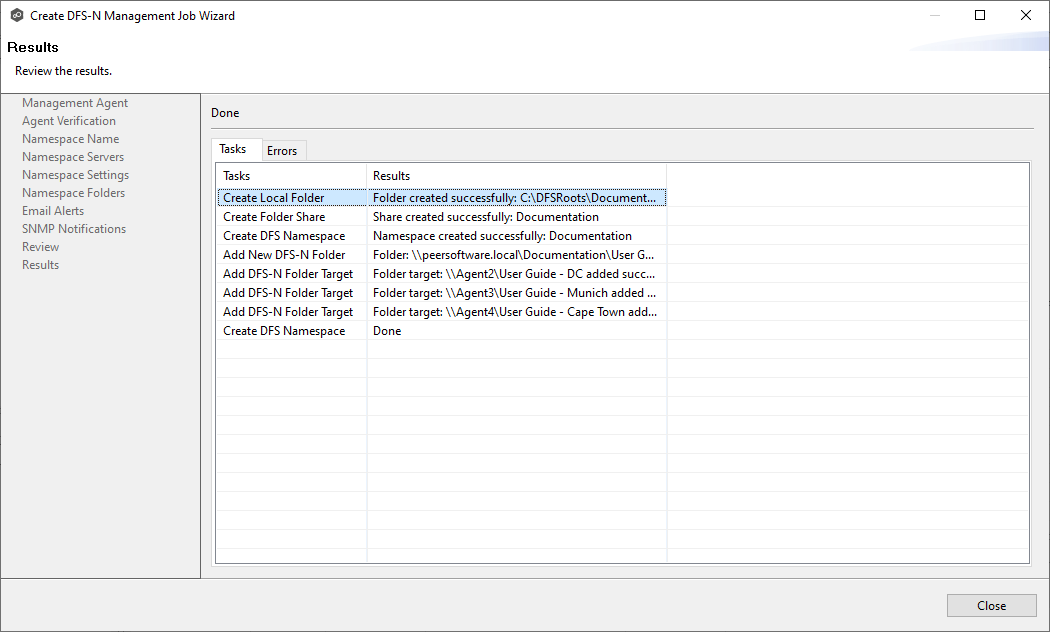Open the SNMP Notifications step
Image resolution: width=1050 pixels, height=632 pixels.
tap(74, 229)
